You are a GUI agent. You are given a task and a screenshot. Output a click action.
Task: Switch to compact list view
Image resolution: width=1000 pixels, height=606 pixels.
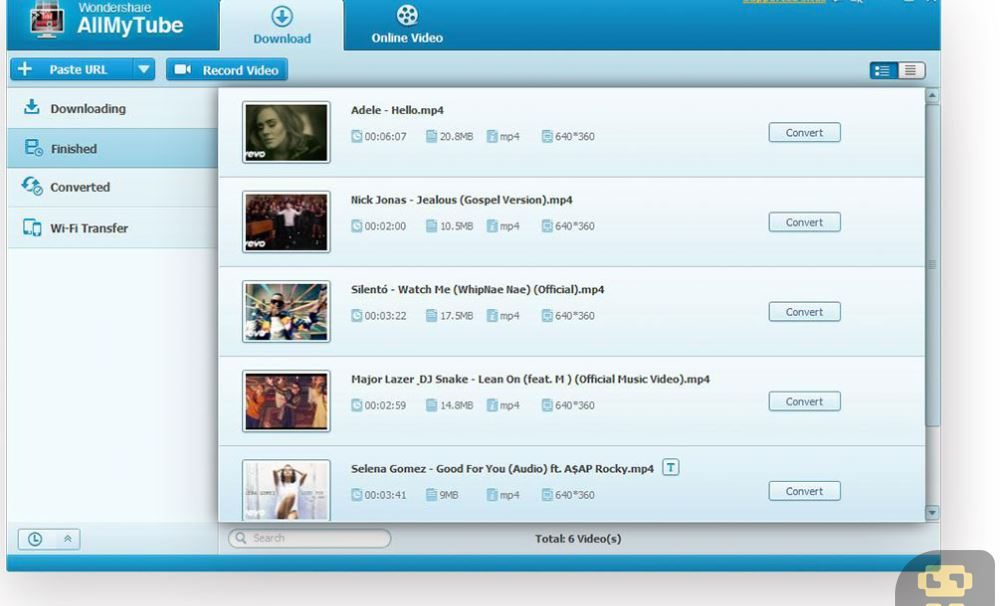click(x=911, y=71)
